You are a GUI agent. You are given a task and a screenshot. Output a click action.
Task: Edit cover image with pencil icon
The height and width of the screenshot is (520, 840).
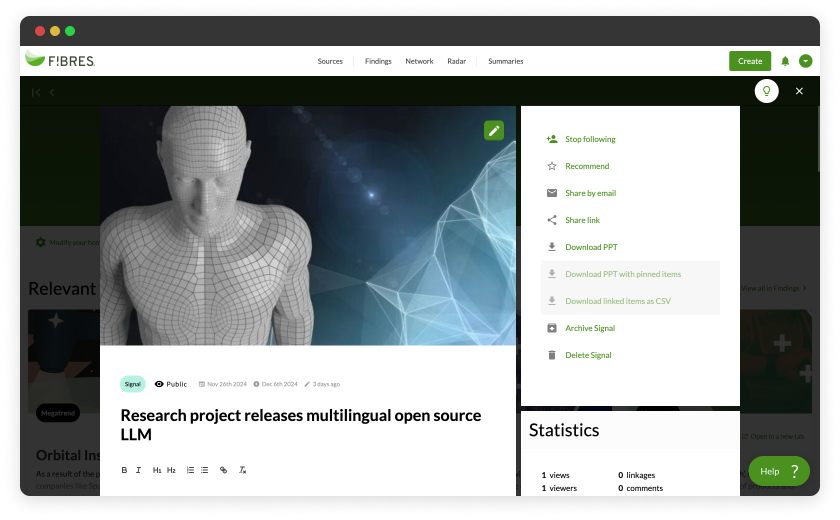(493, 130)
